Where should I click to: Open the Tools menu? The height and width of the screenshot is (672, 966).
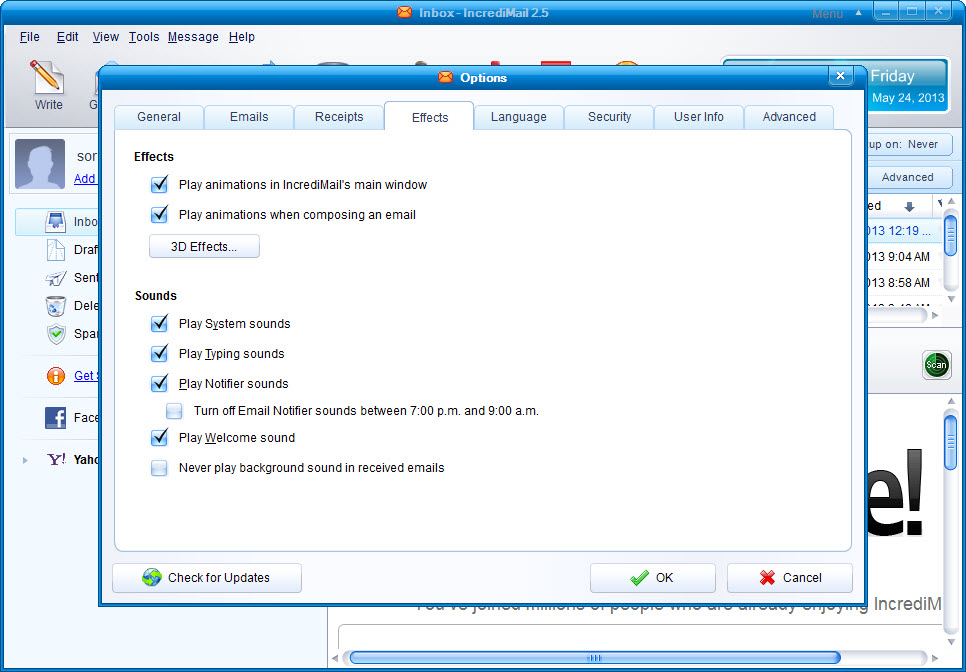[x=144, y=37]
